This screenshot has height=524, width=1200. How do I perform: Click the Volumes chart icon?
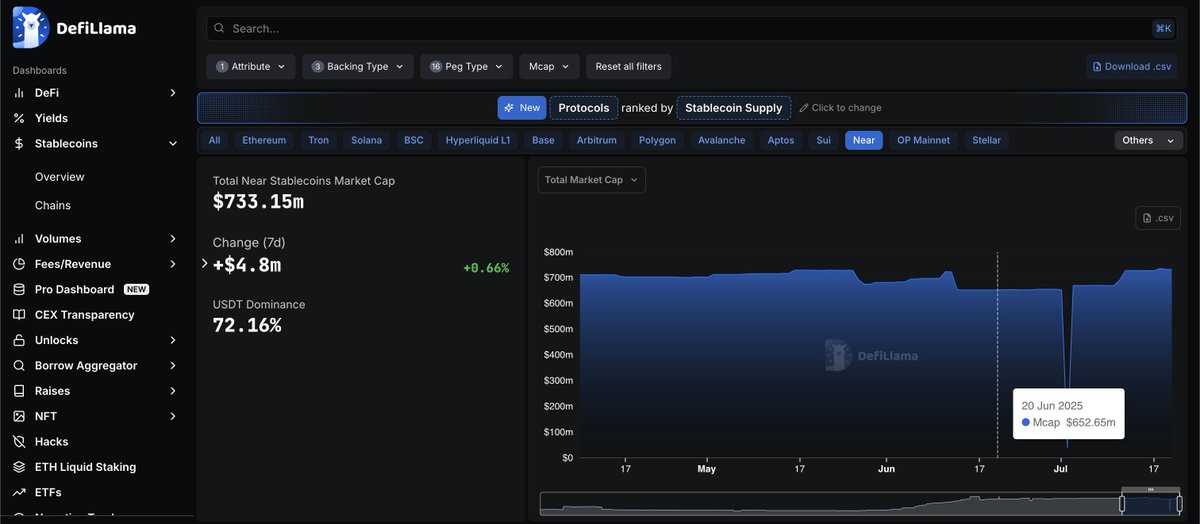point(19,239)
